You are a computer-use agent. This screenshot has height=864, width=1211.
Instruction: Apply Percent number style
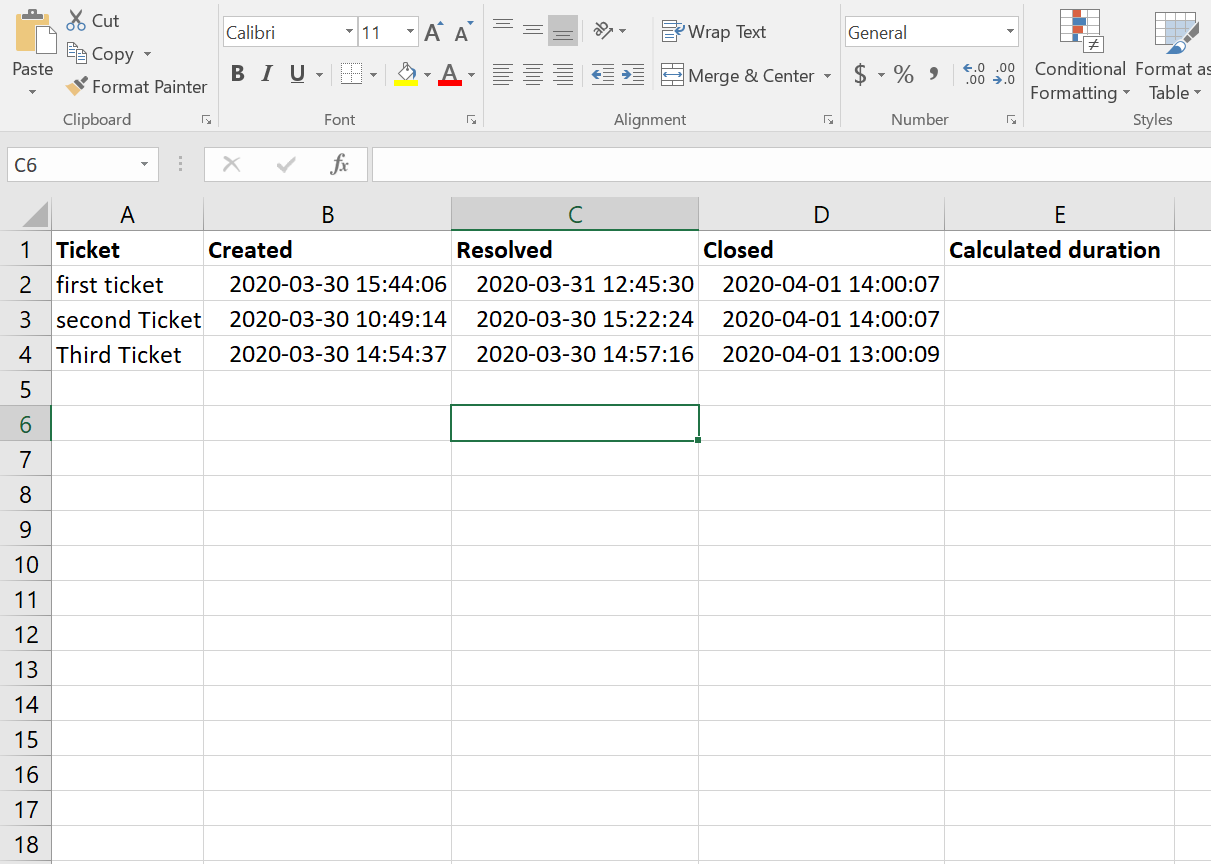pyautogui.click(x=903, y=73)
